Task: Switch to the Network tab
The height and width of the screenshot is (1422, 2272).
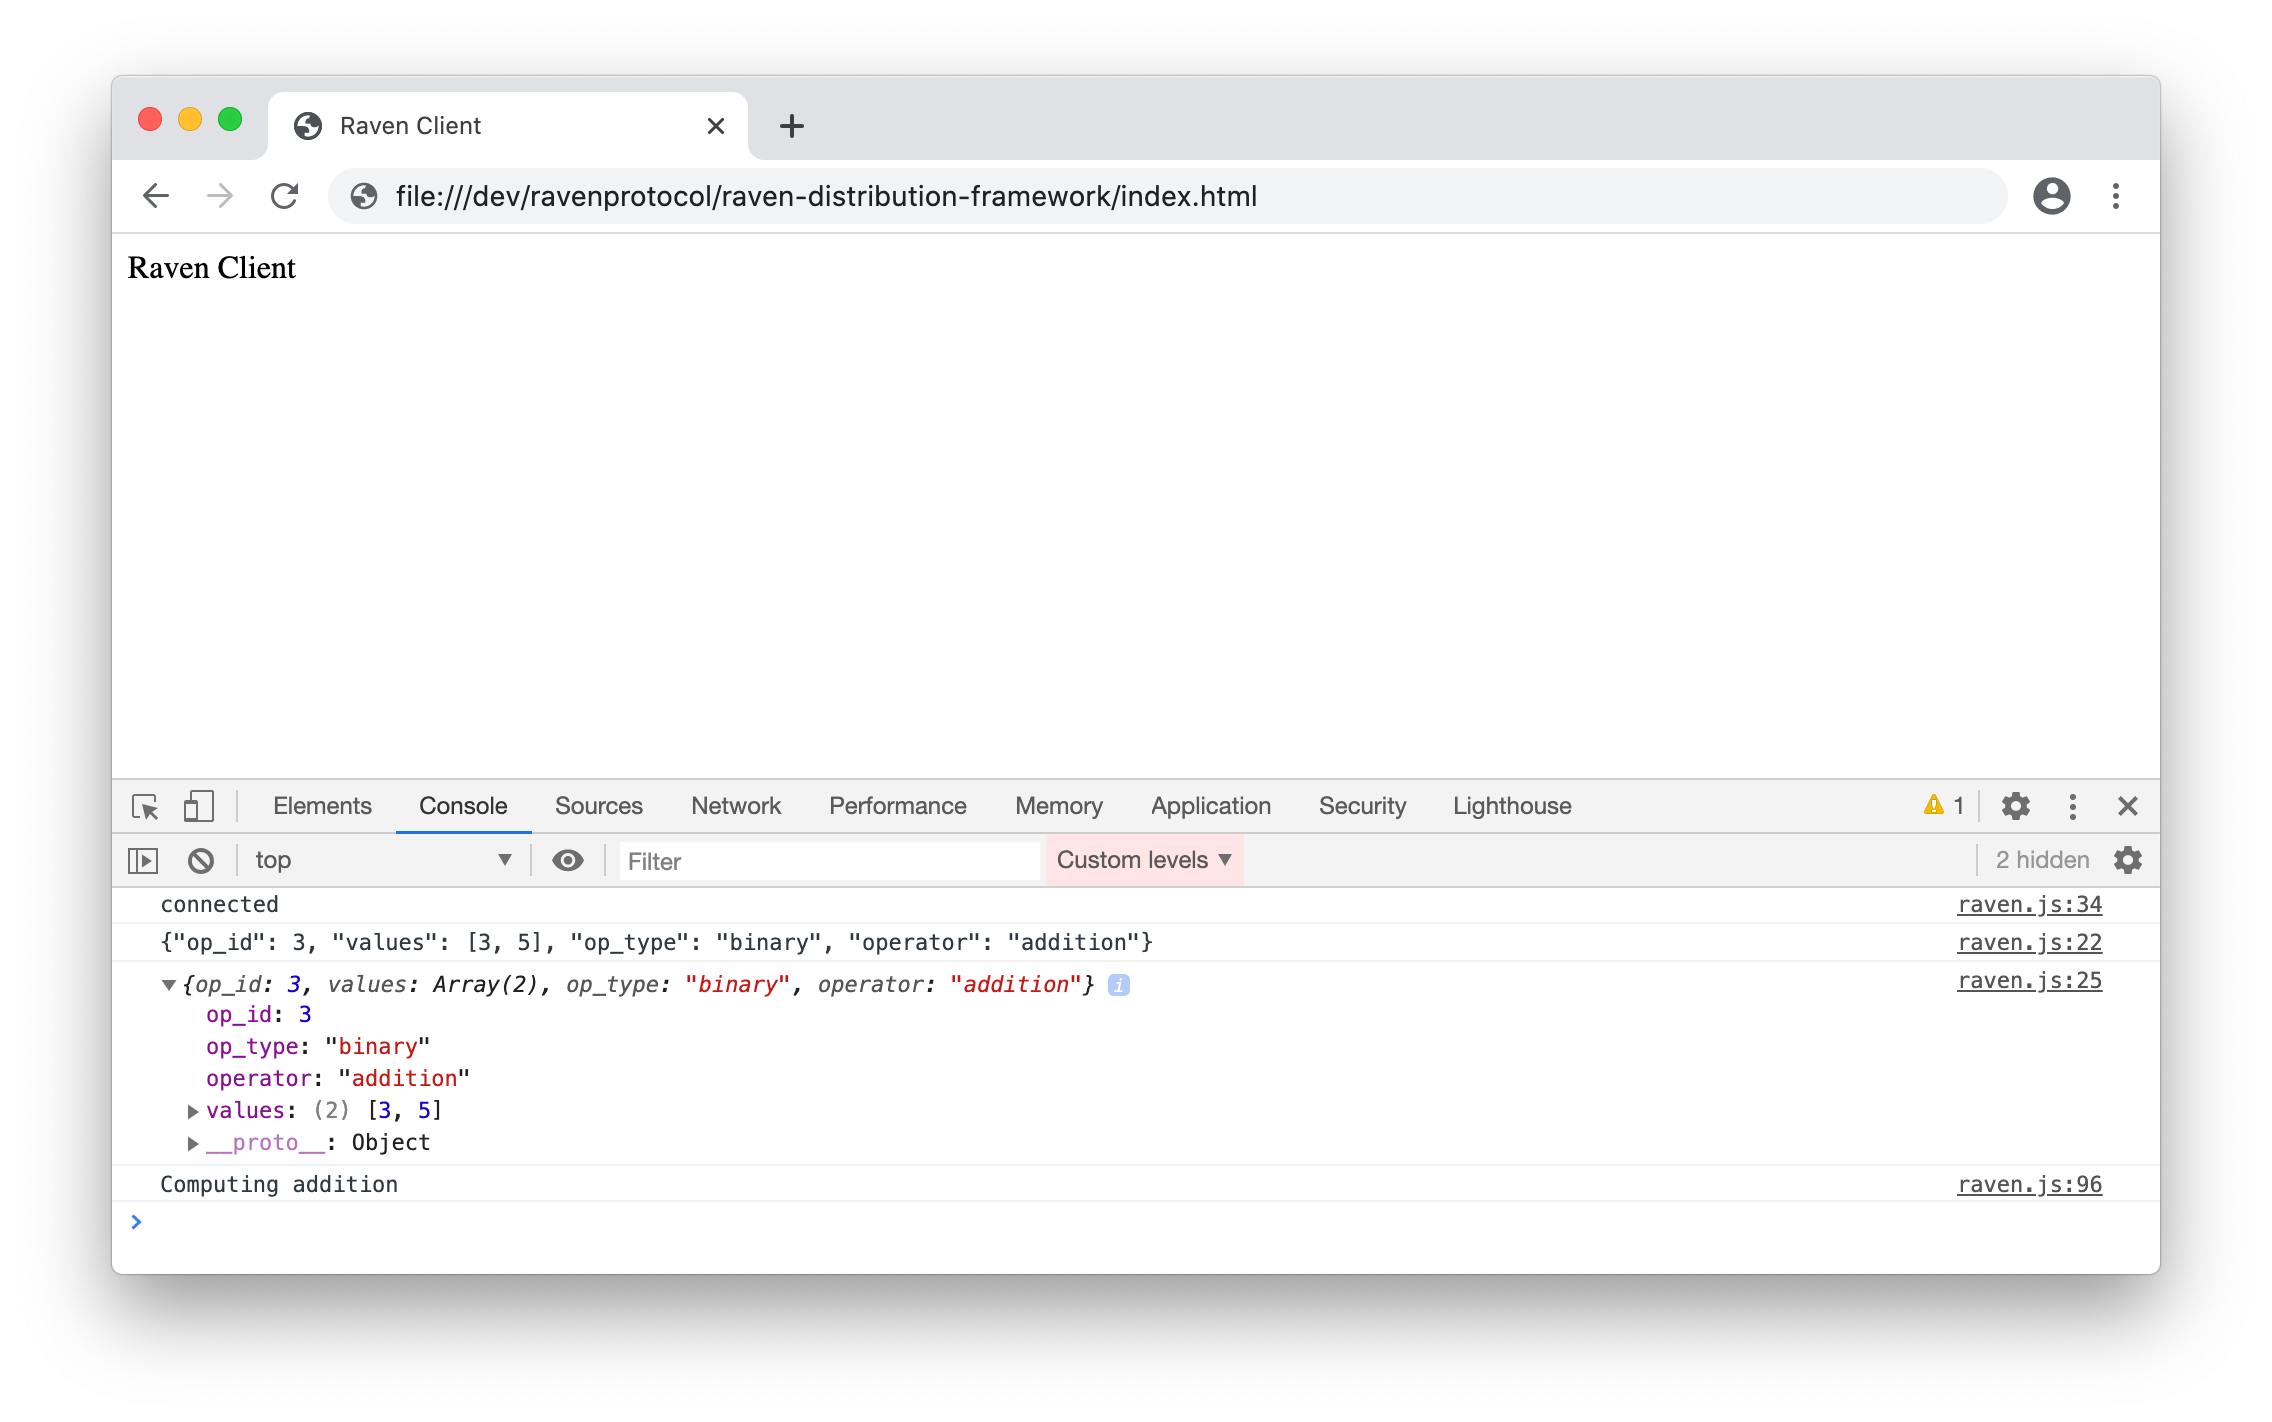Action: 735,806
